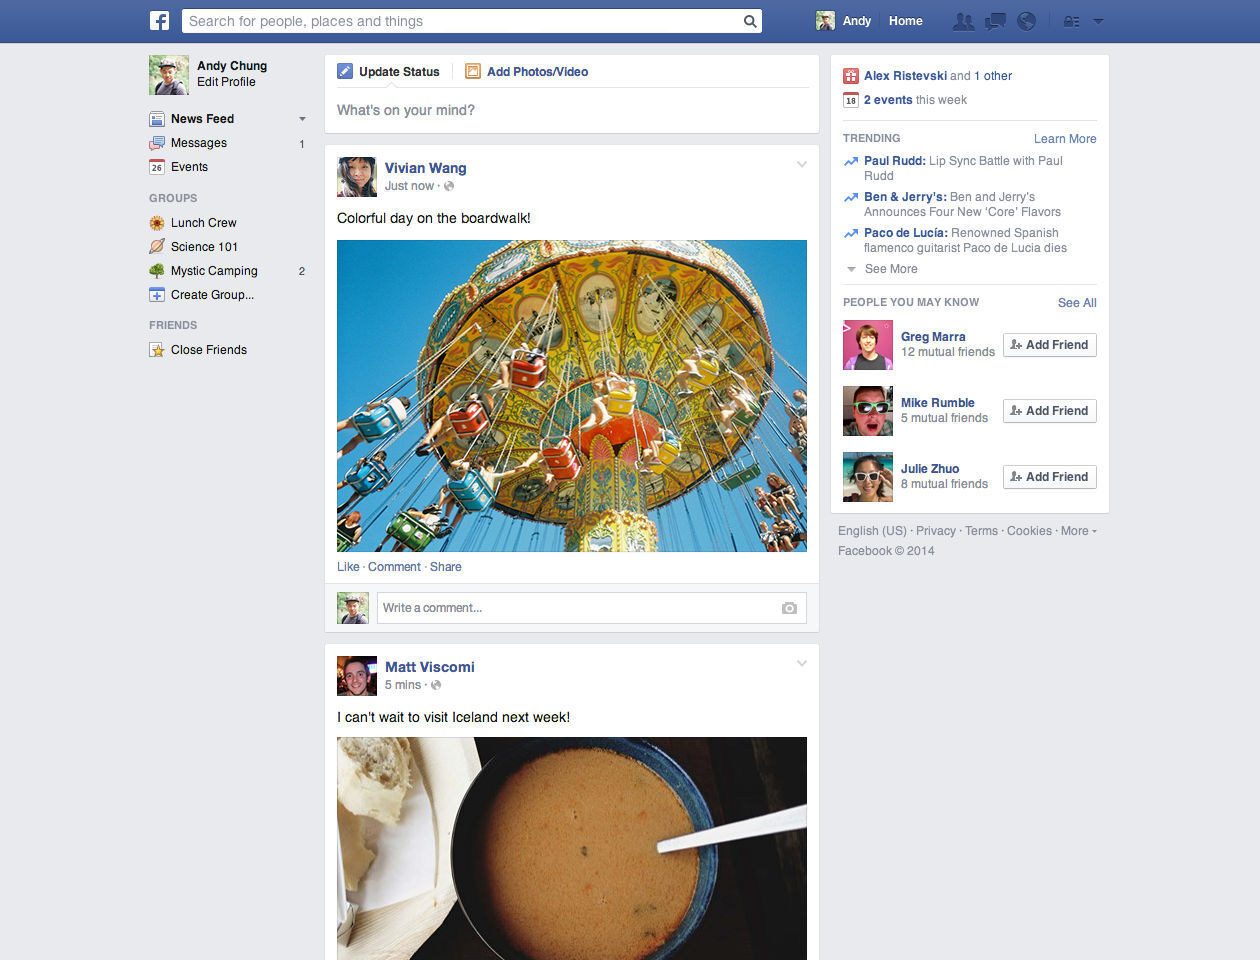Like Vivian Wang's boardwalk post
The height and width of the screenshot is (960, 1260).
pyautogui.click(x=347, y=566)
